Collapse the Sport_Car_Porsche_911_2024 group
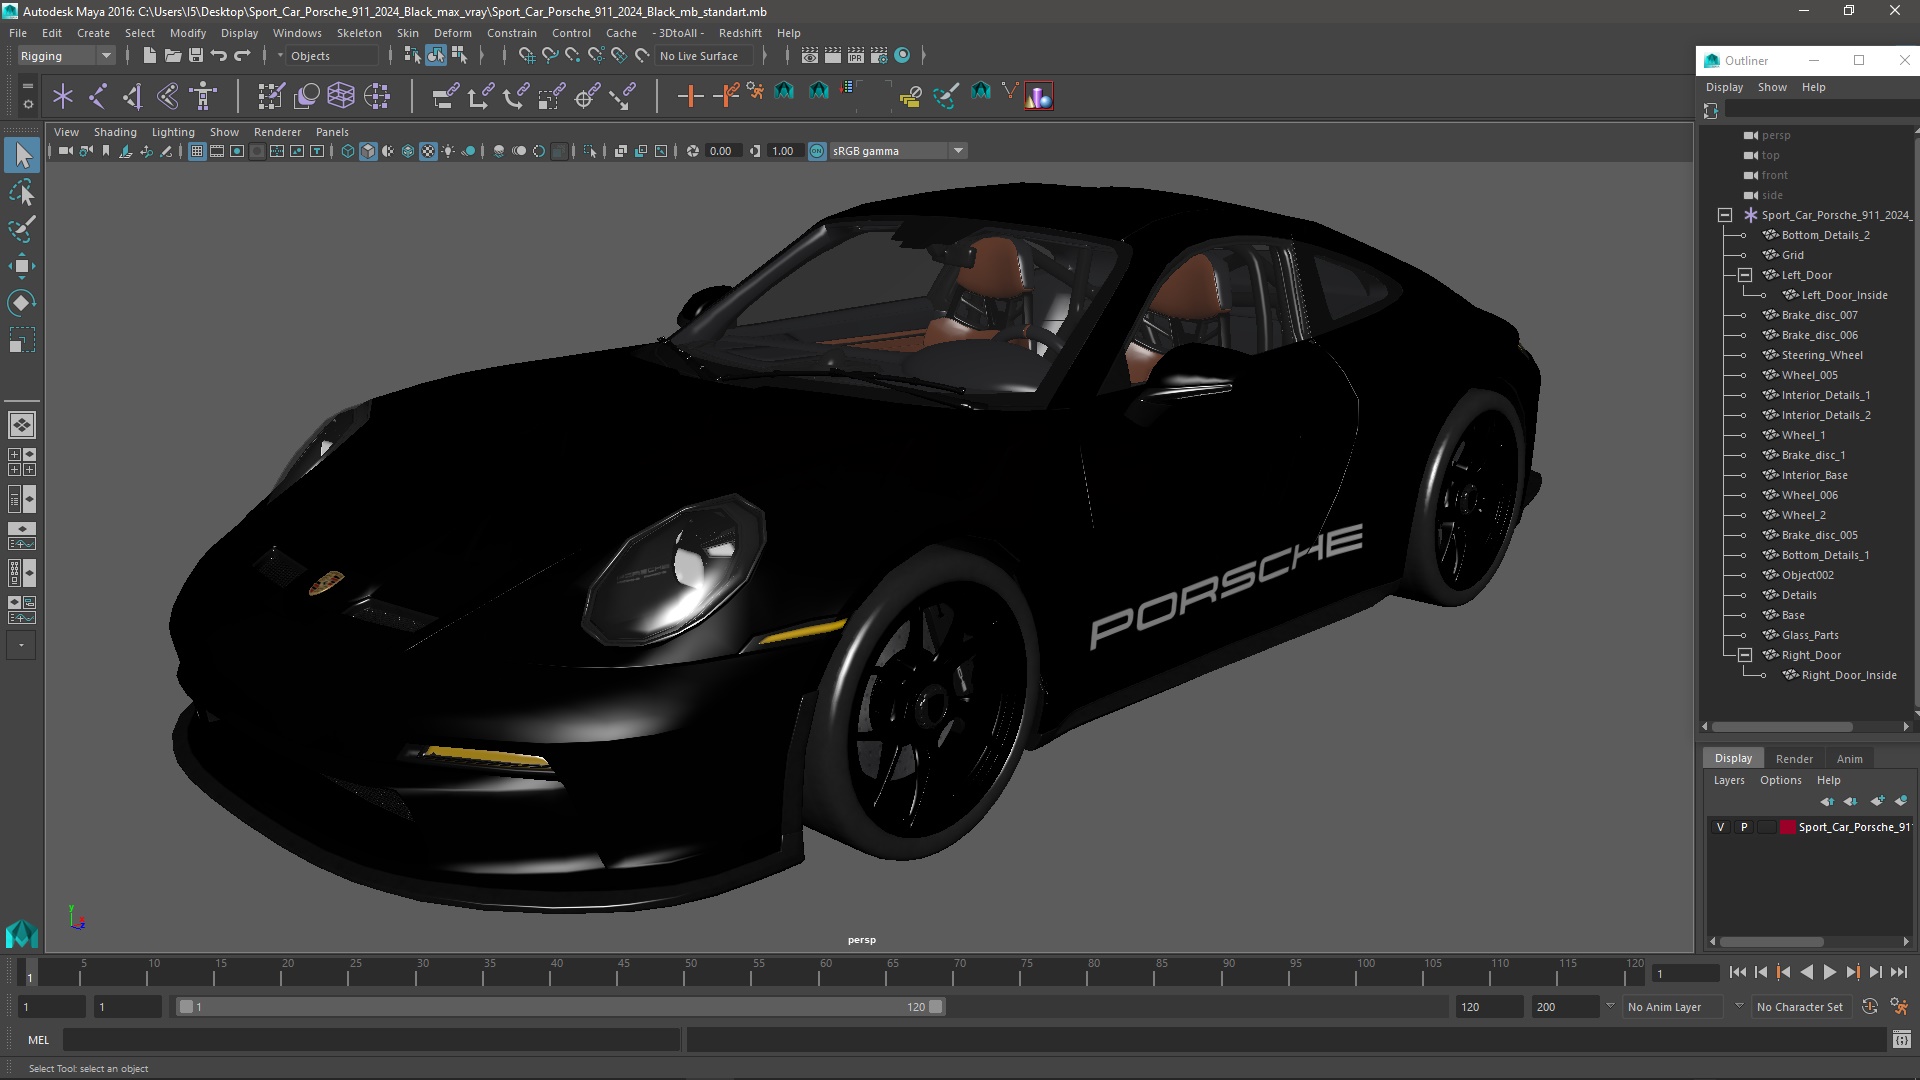This screenshot has height=1080, width=1920. click(1725, 215)
